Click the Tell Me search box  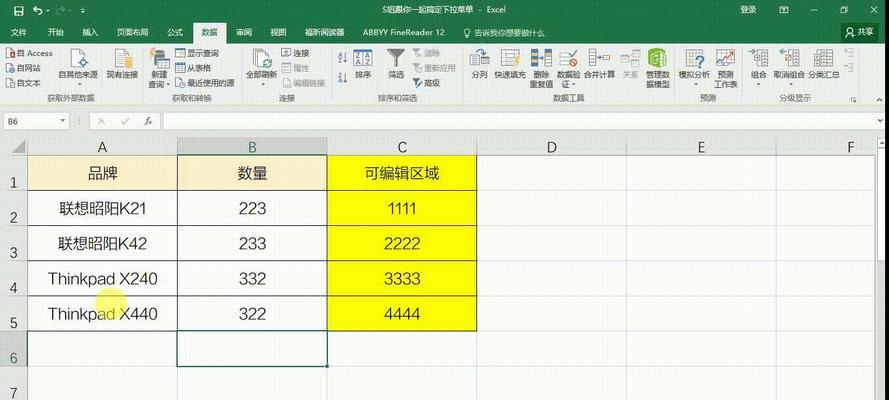(505, 33)
